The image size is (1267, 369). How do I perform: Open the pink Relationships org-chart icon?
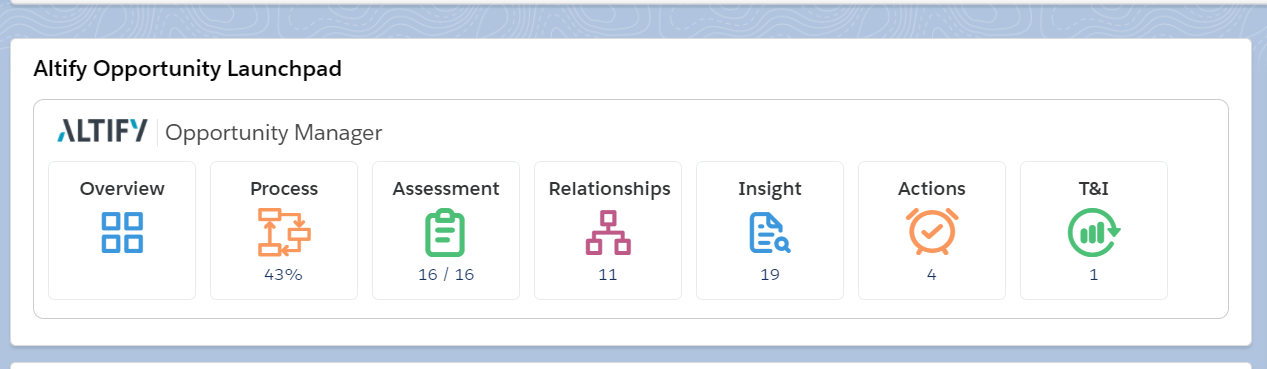pyautogui.click(x=608, y=232)
